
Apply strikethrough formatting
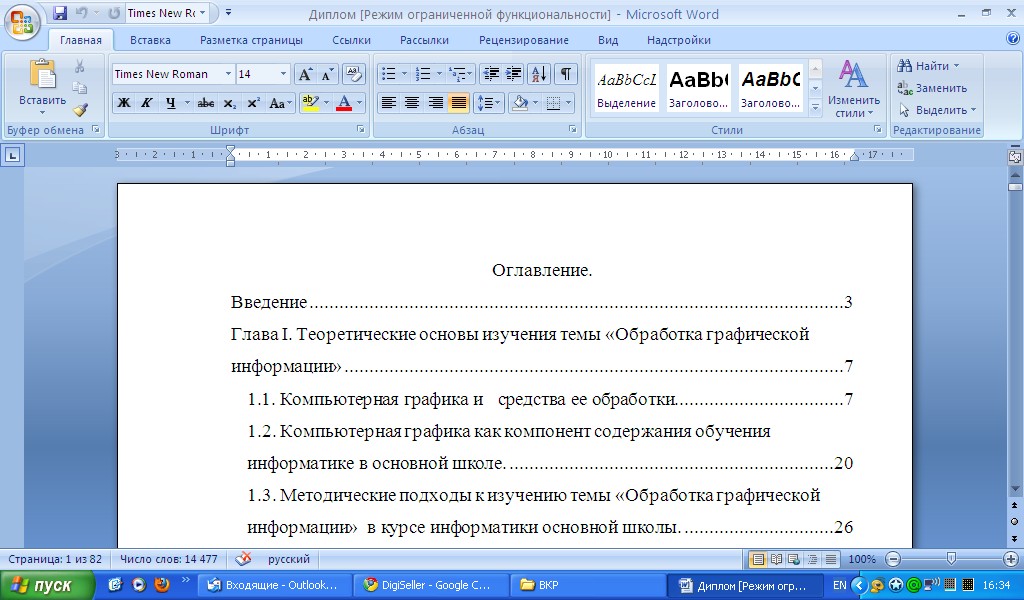pyautogui.click(x=206, y=103)
